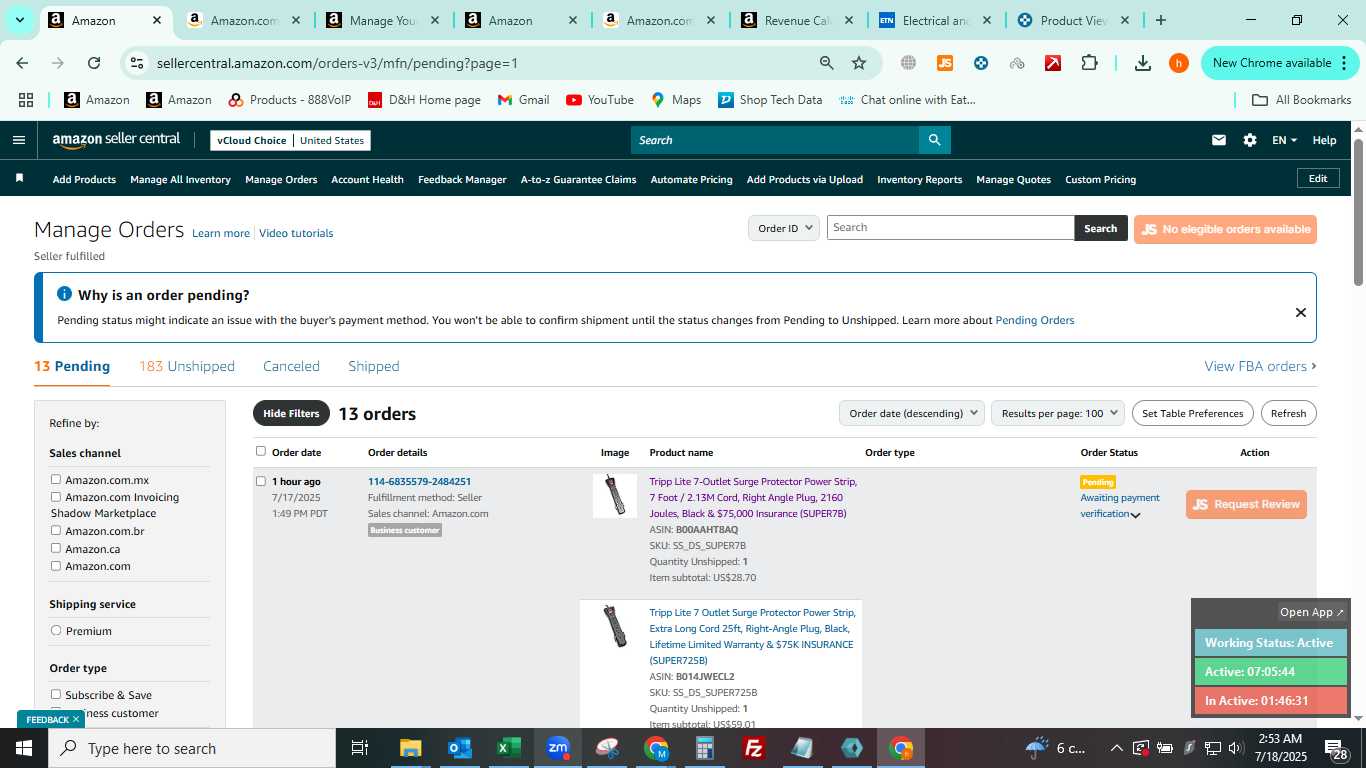Click the SUPER7B product thumbnail image
This screenshot has height=768, width=1366.
(615, 496)
